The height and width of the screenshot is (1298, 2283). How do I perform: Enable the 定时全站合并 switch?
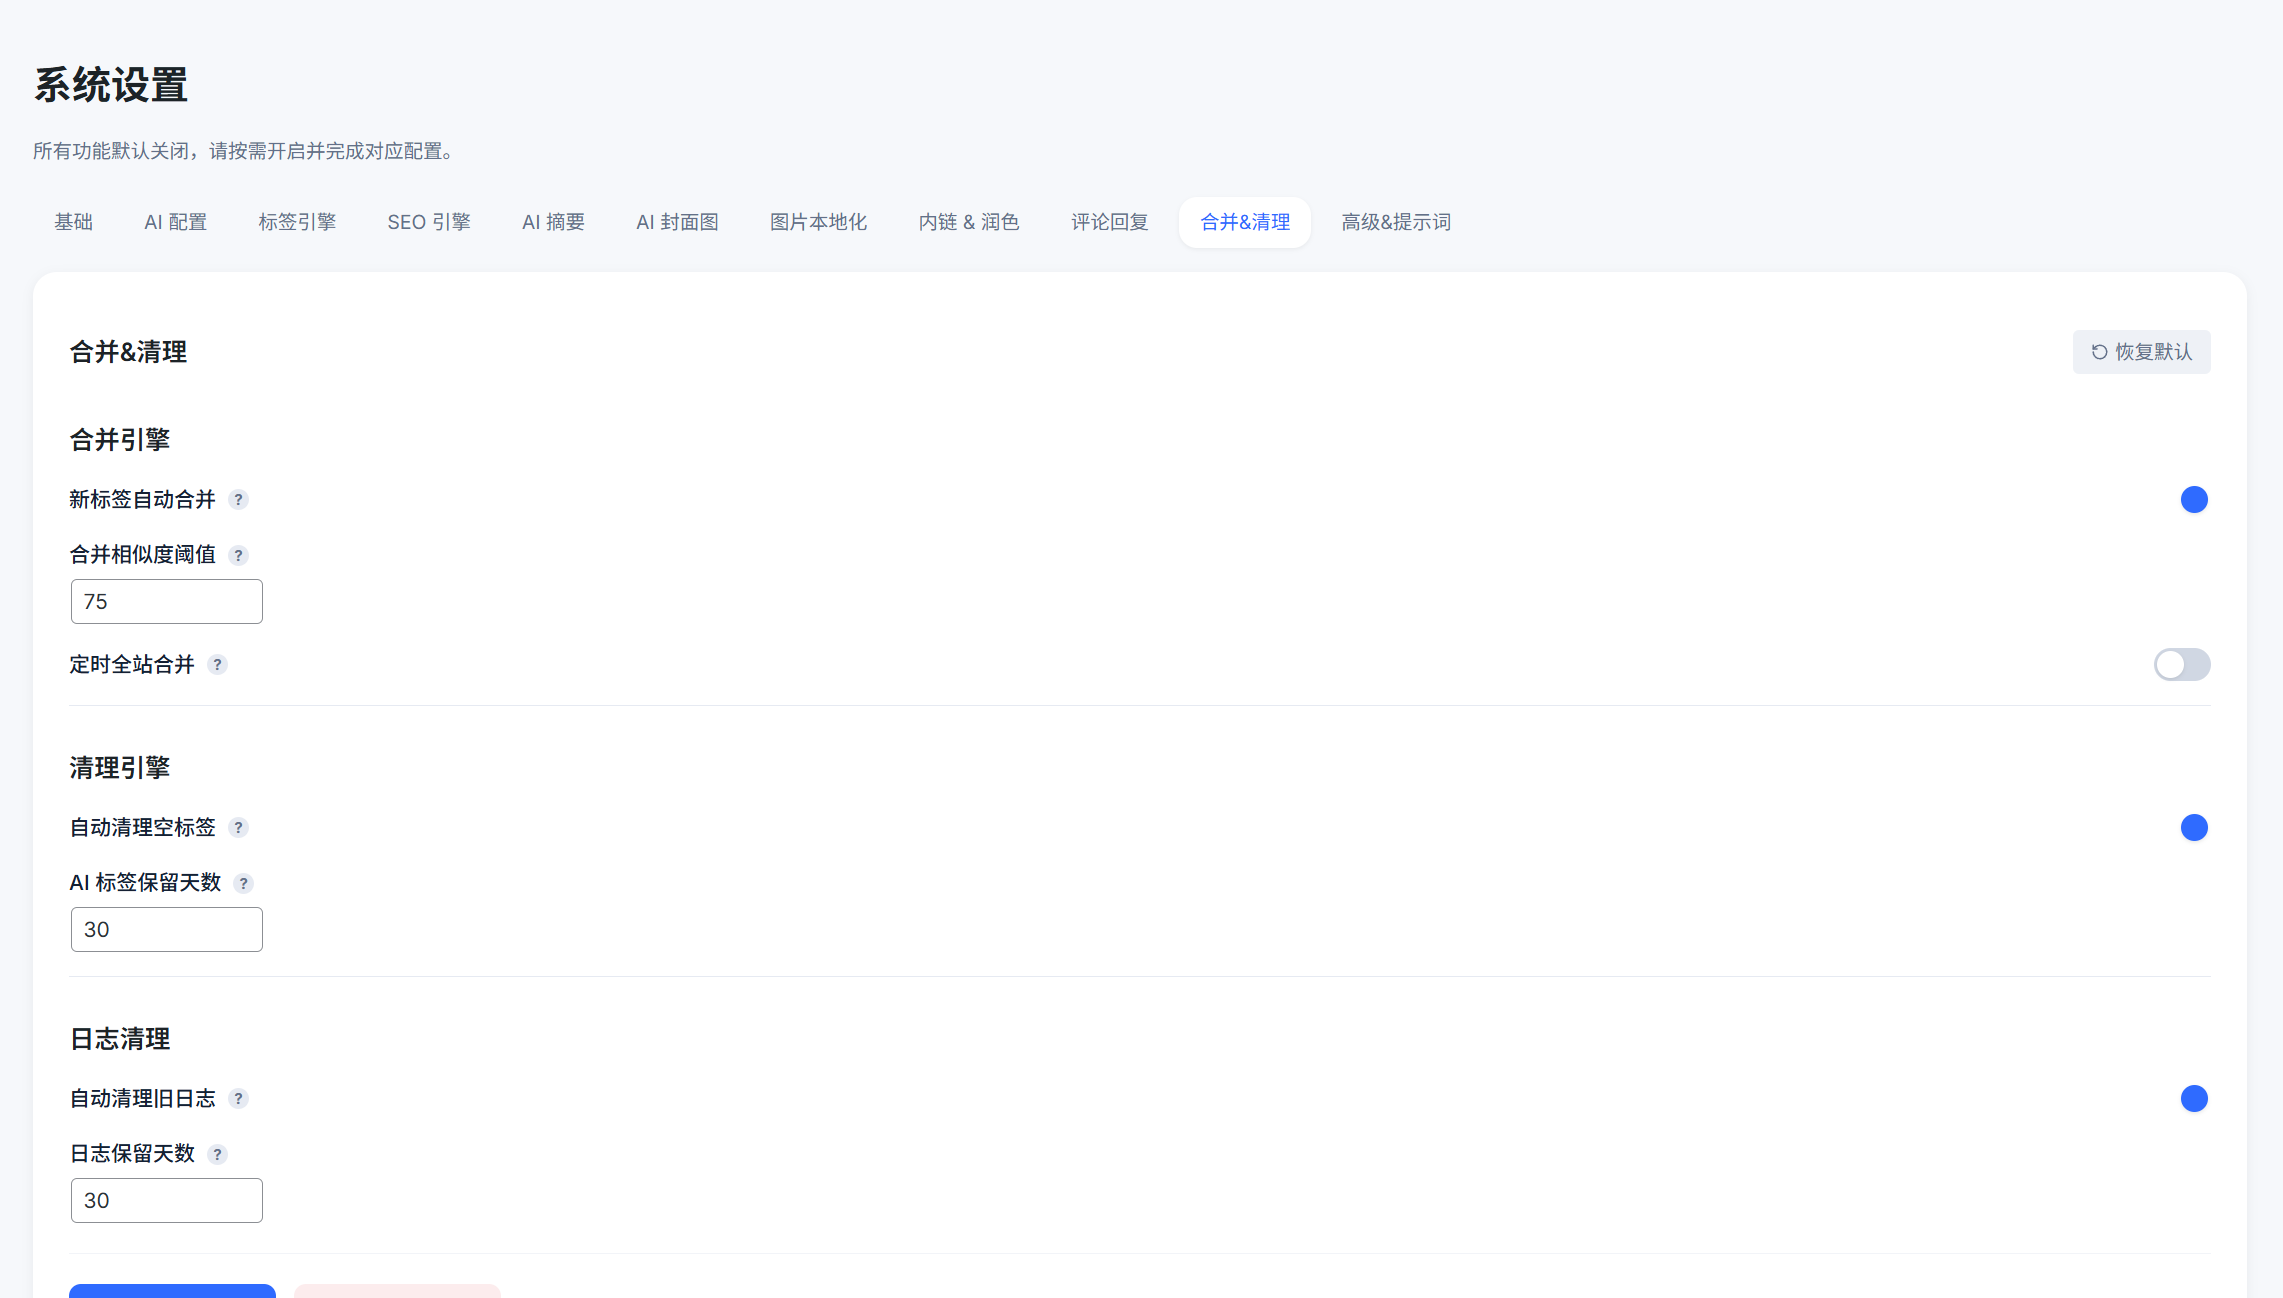click(x=2182, y=664)
